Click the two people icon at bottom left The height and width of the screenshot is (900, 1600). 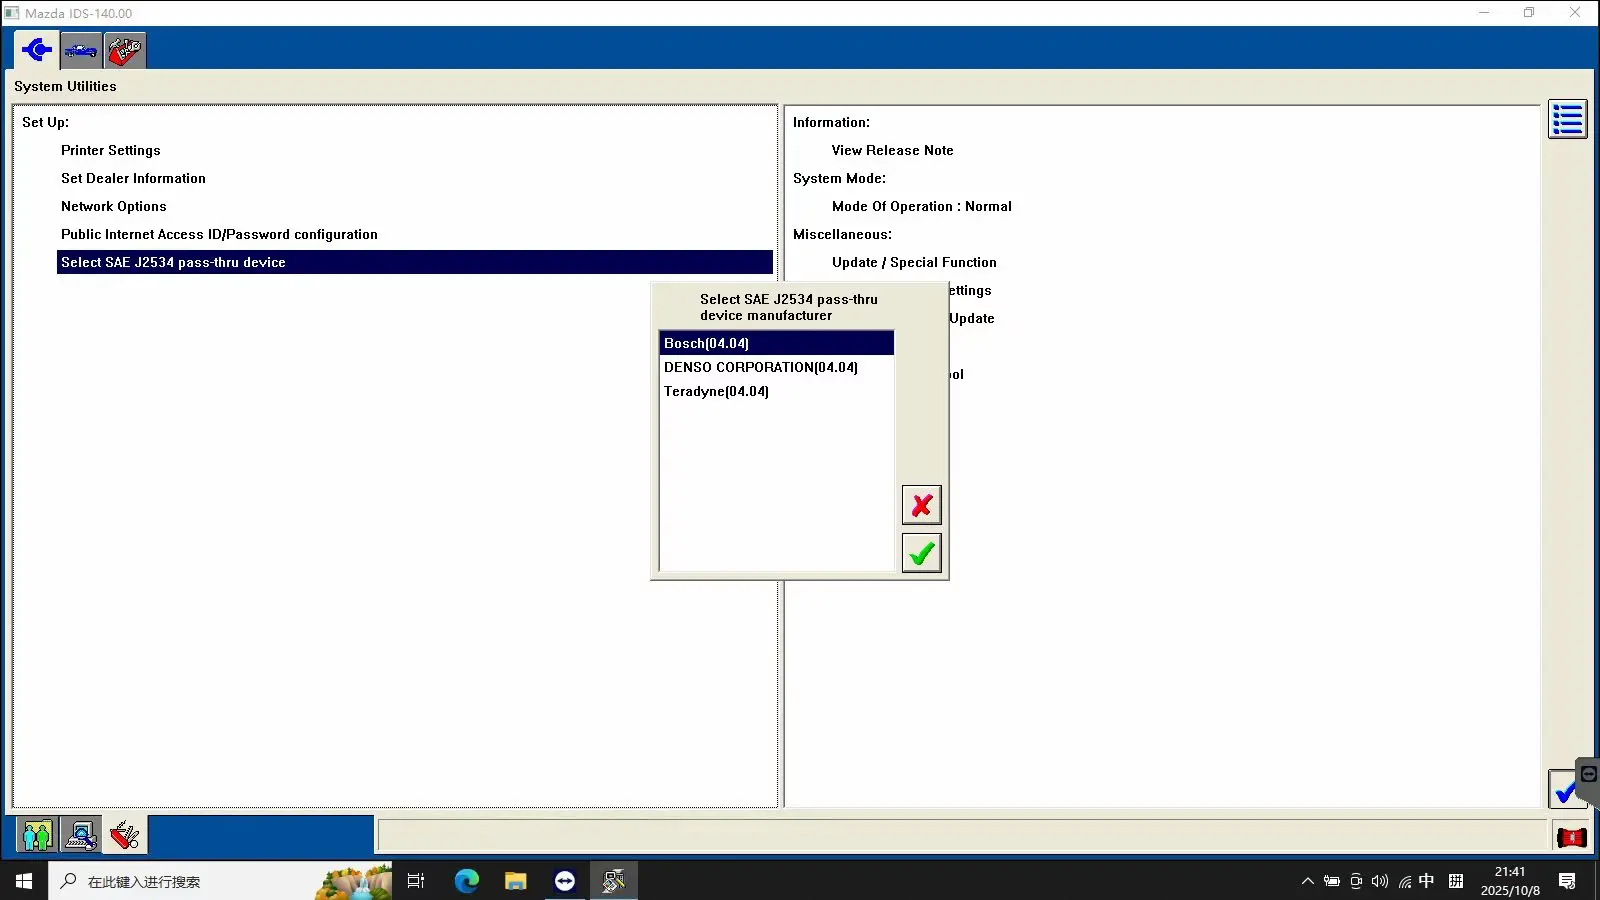coord(37,835)
